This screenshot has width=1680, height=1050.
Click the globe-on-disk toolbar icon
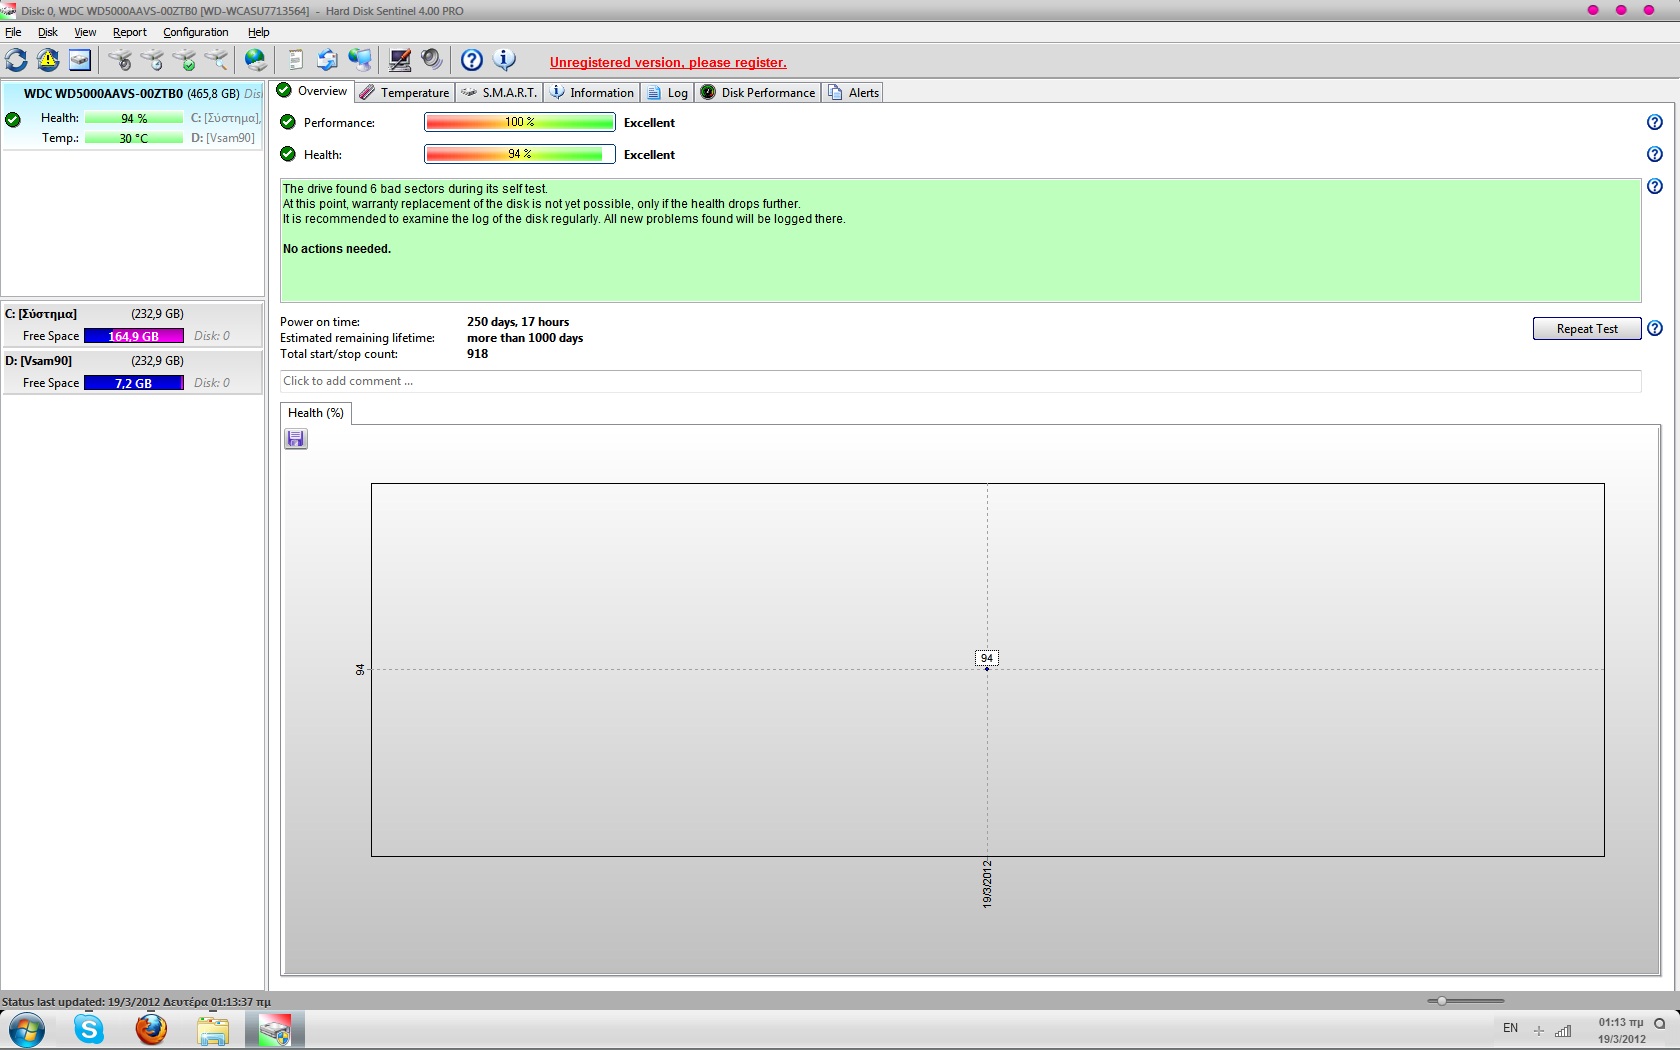[256, 60]
